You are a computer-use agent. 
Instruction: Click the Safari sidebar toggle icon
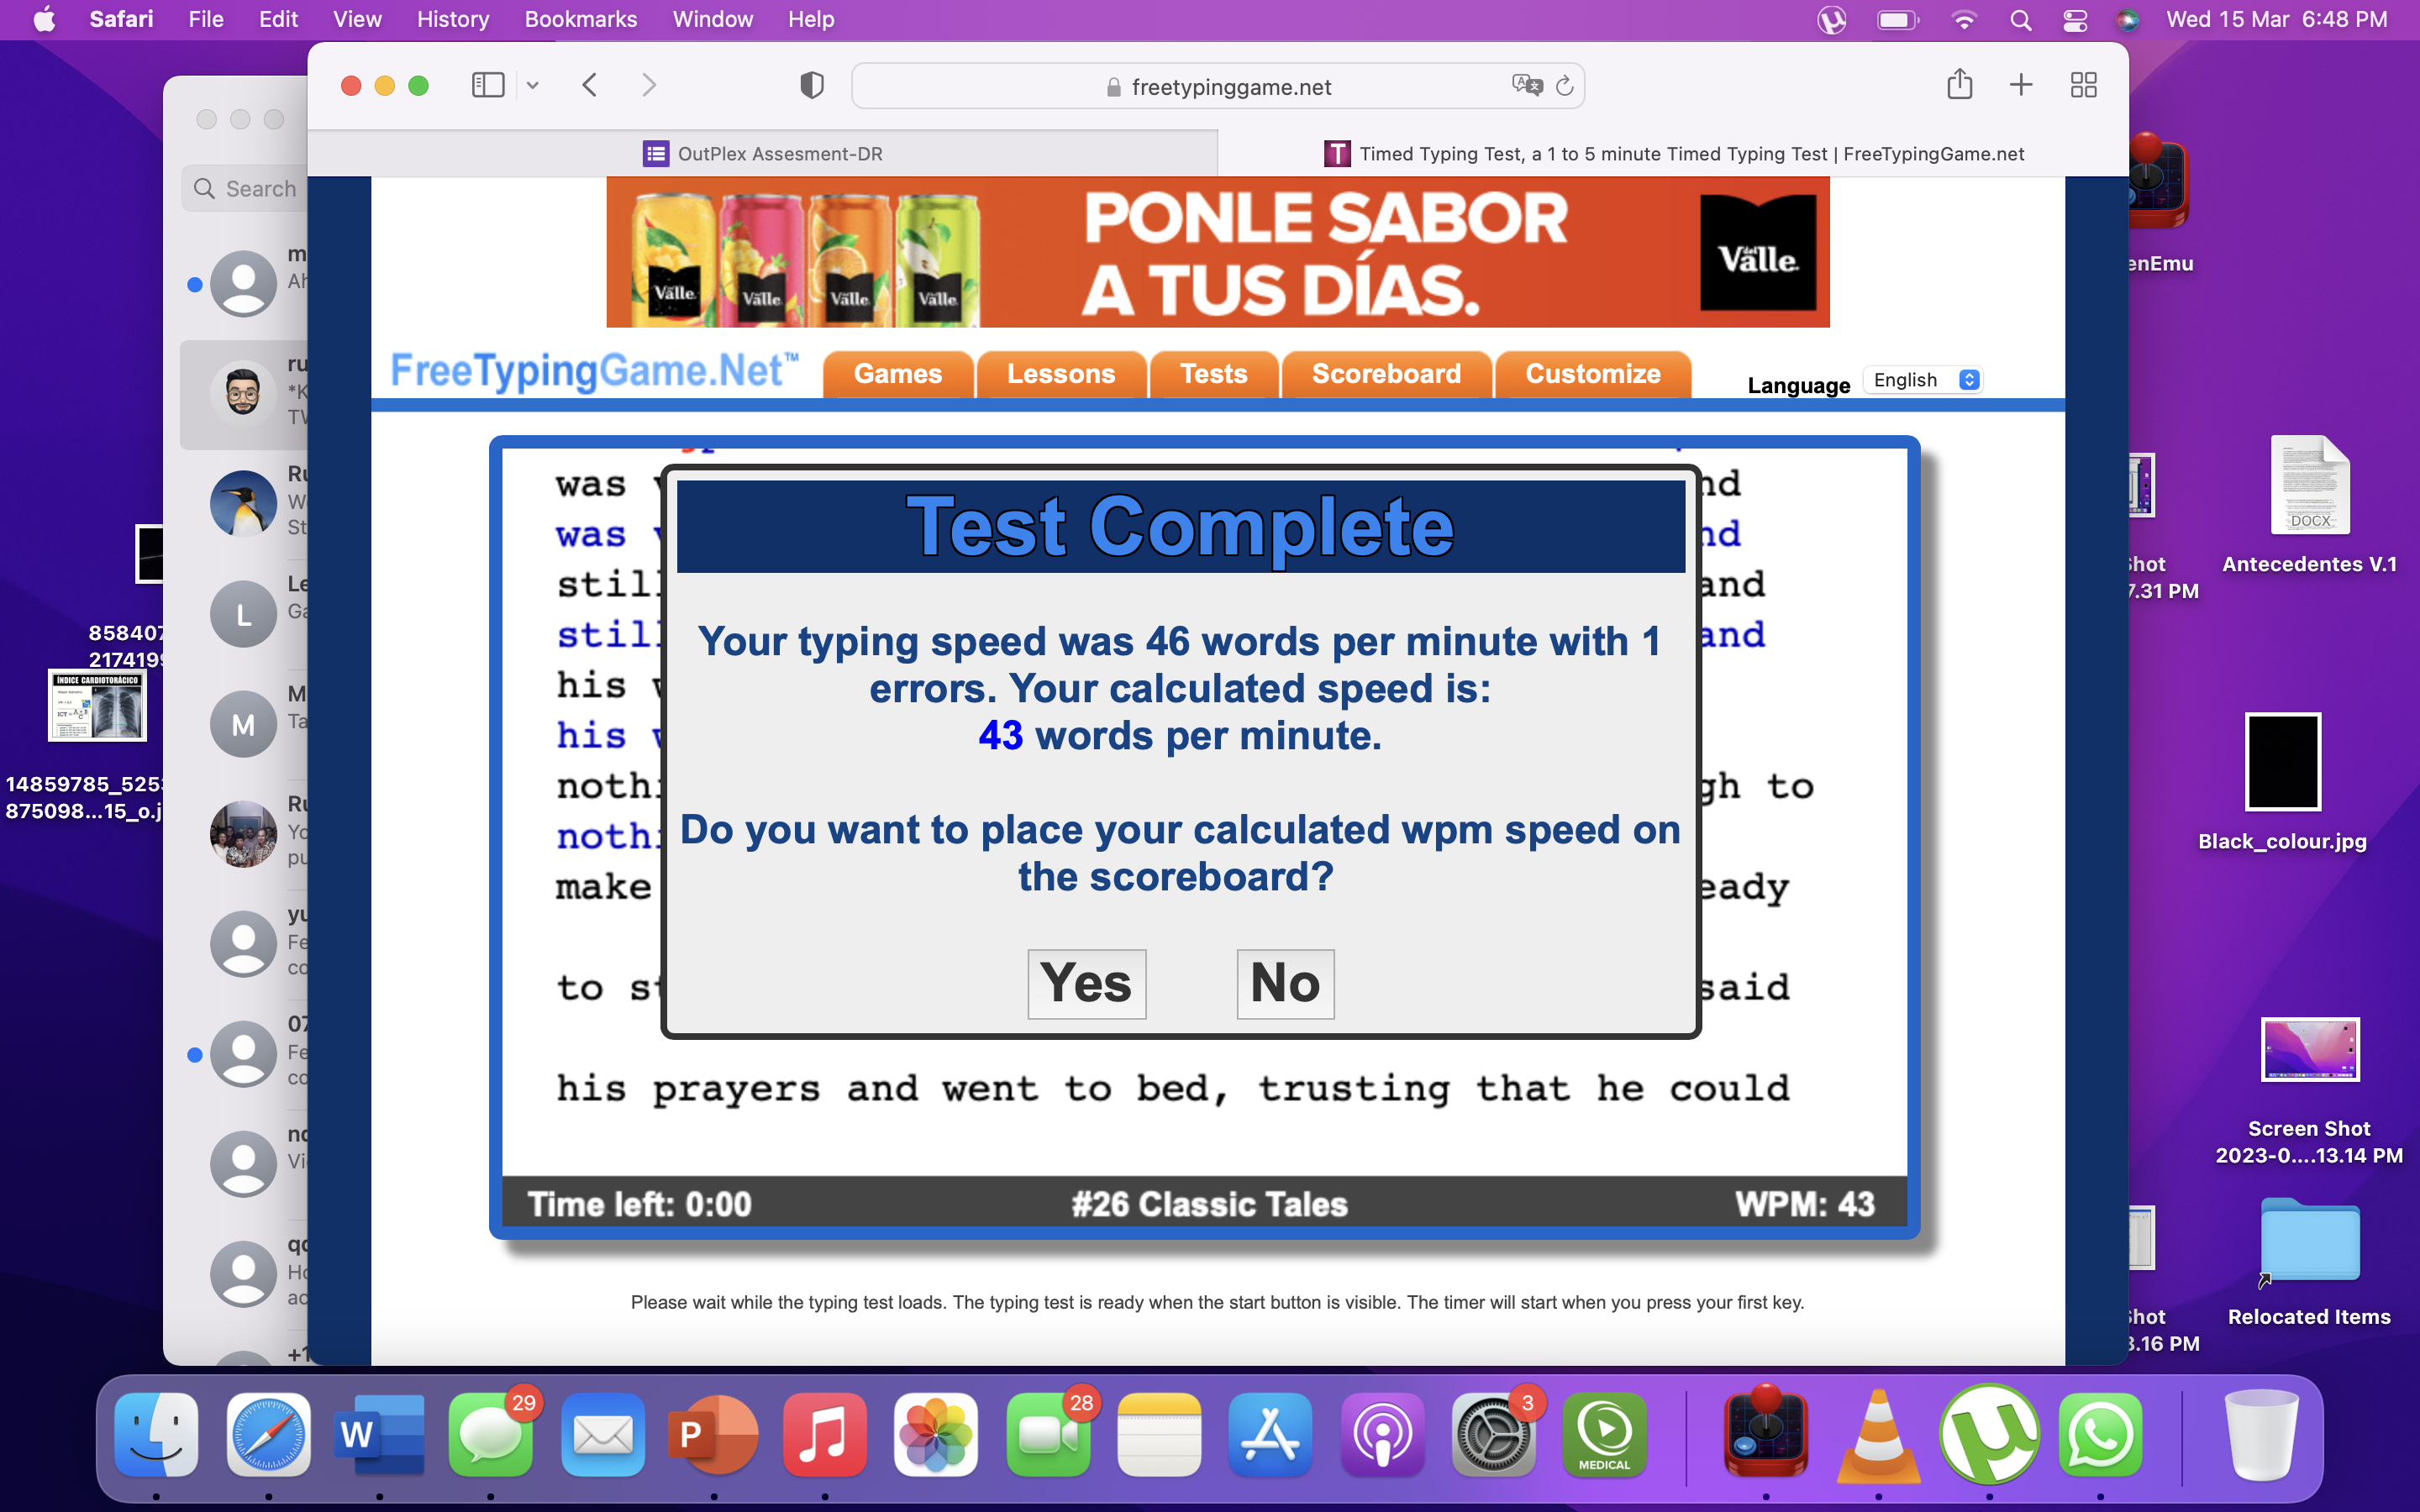pos(488,85)
